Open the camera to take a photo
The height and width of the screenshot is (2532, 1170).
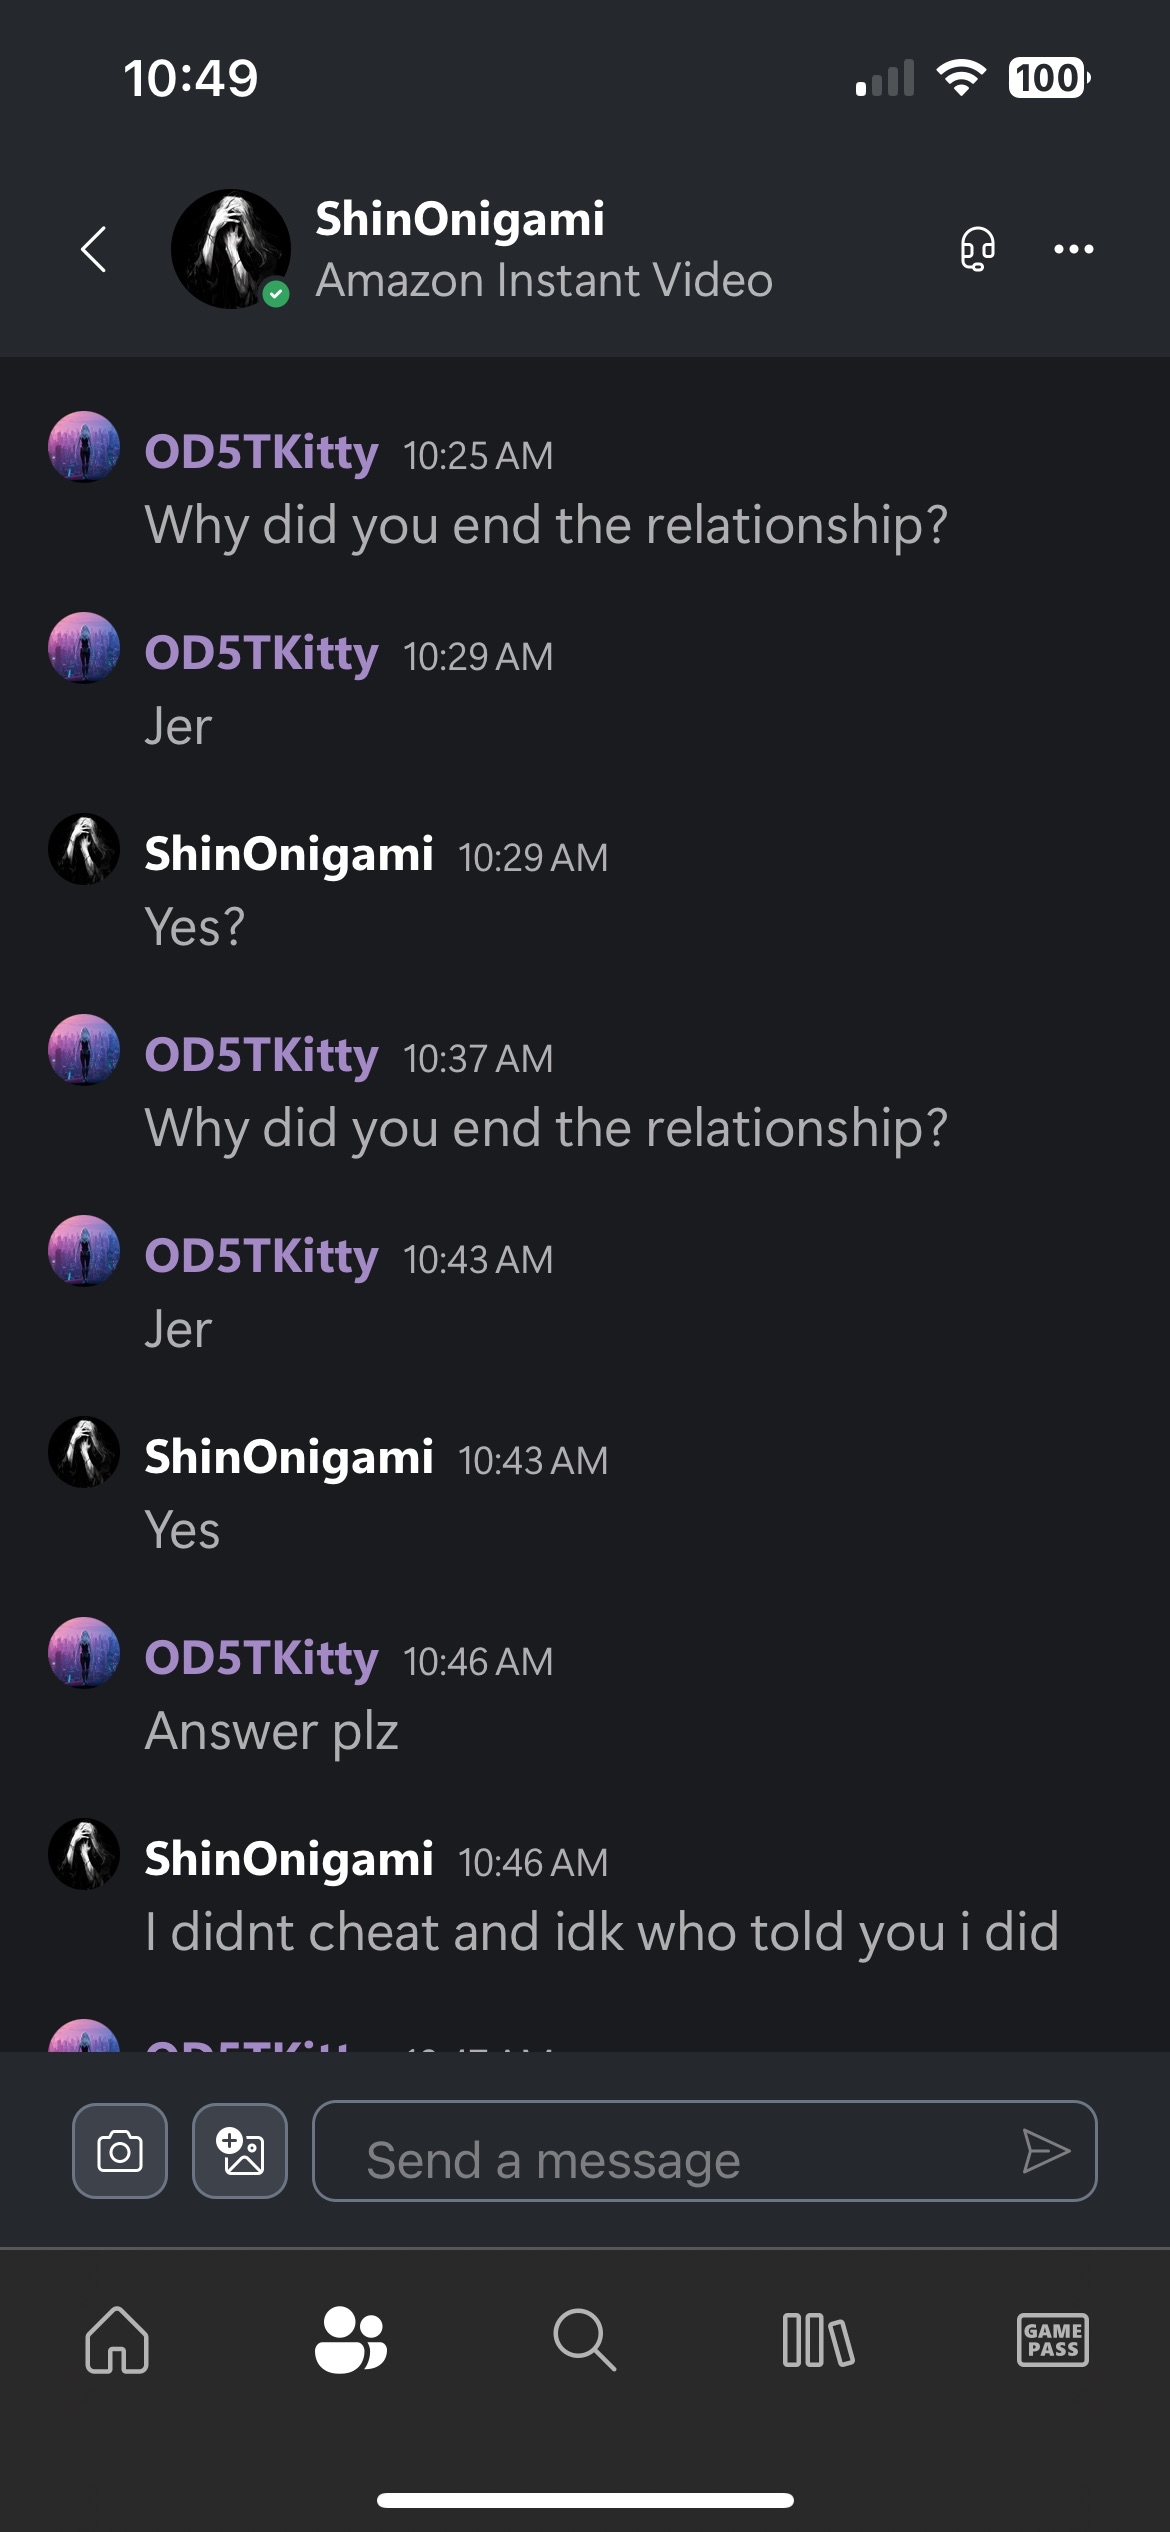(120, 2151)
